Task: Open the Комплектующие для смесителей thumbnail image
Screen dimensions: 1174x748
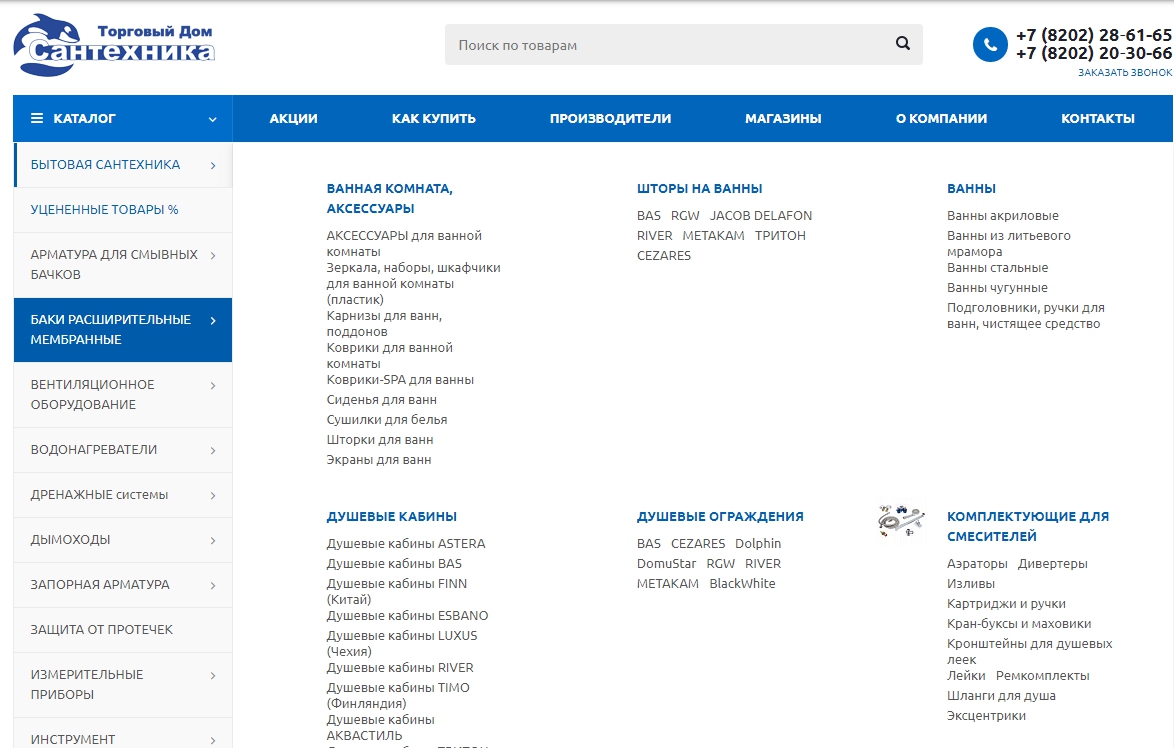Action: coord(901,521)
